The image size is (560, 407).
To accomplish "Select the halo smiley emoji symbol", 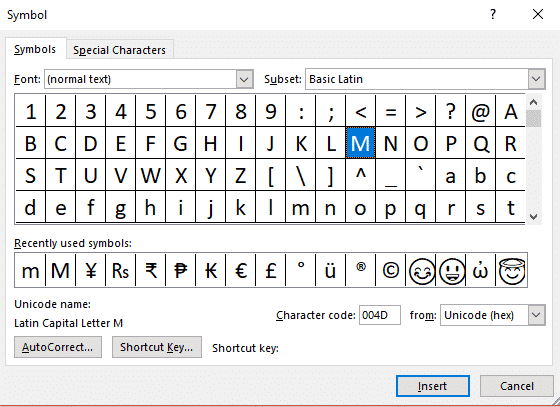I will pos(511,270).
